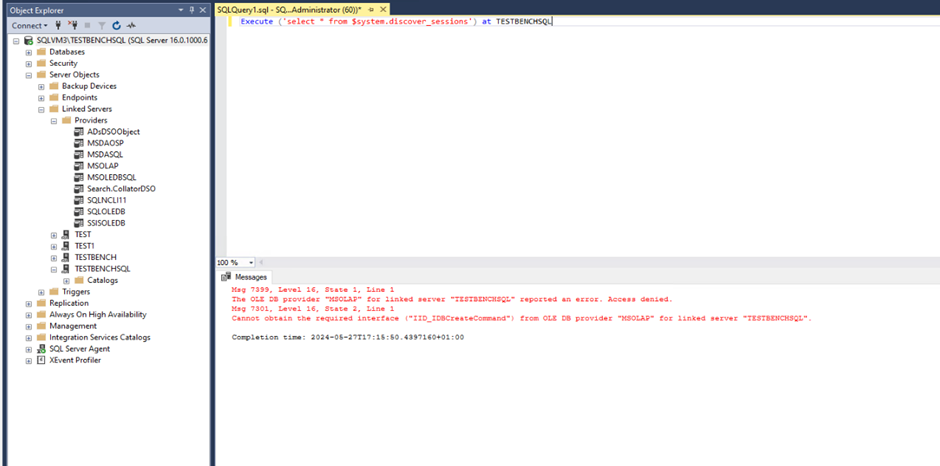This screenshot has height=466, width=940.
Task: Expand the TEST linked server
Action: (53, 234)
